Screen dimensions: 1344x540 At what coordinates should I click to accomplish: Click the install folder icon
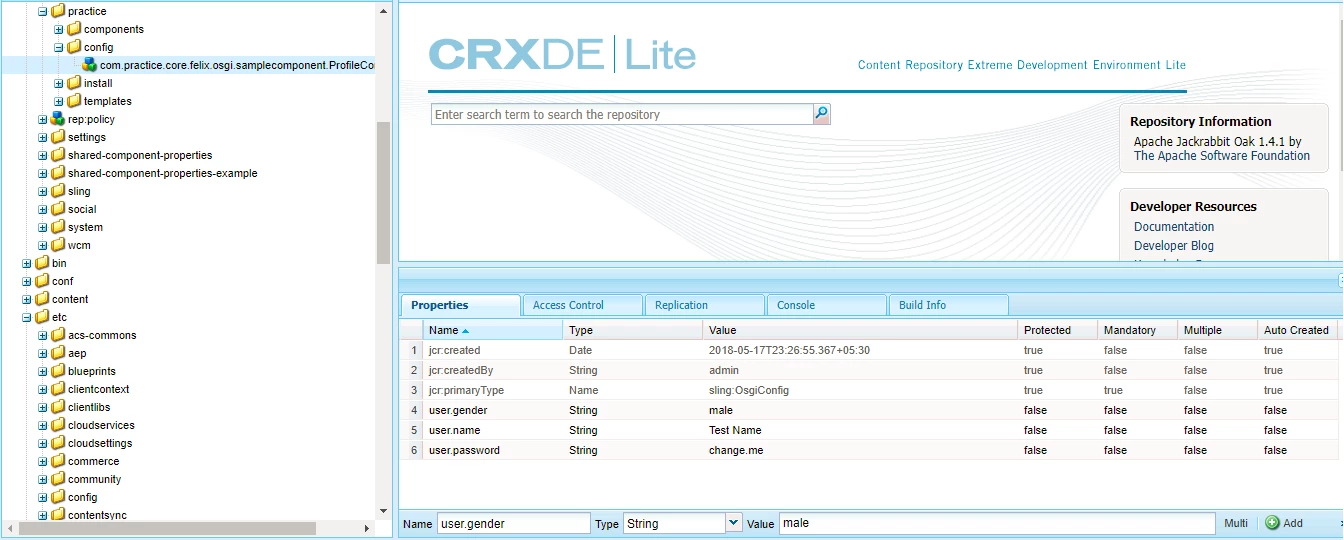[74, 83]
